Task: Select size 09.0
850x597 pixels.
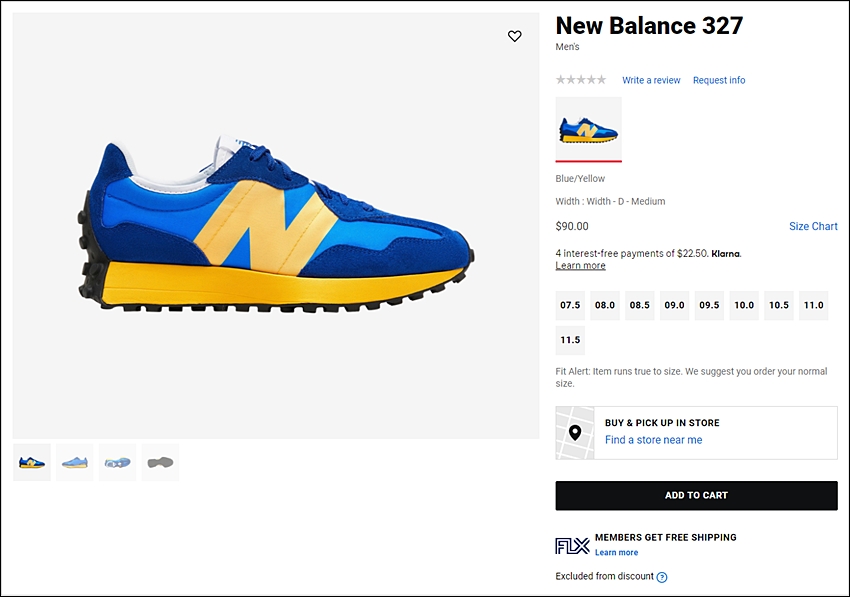Action: tap(675, 305)
